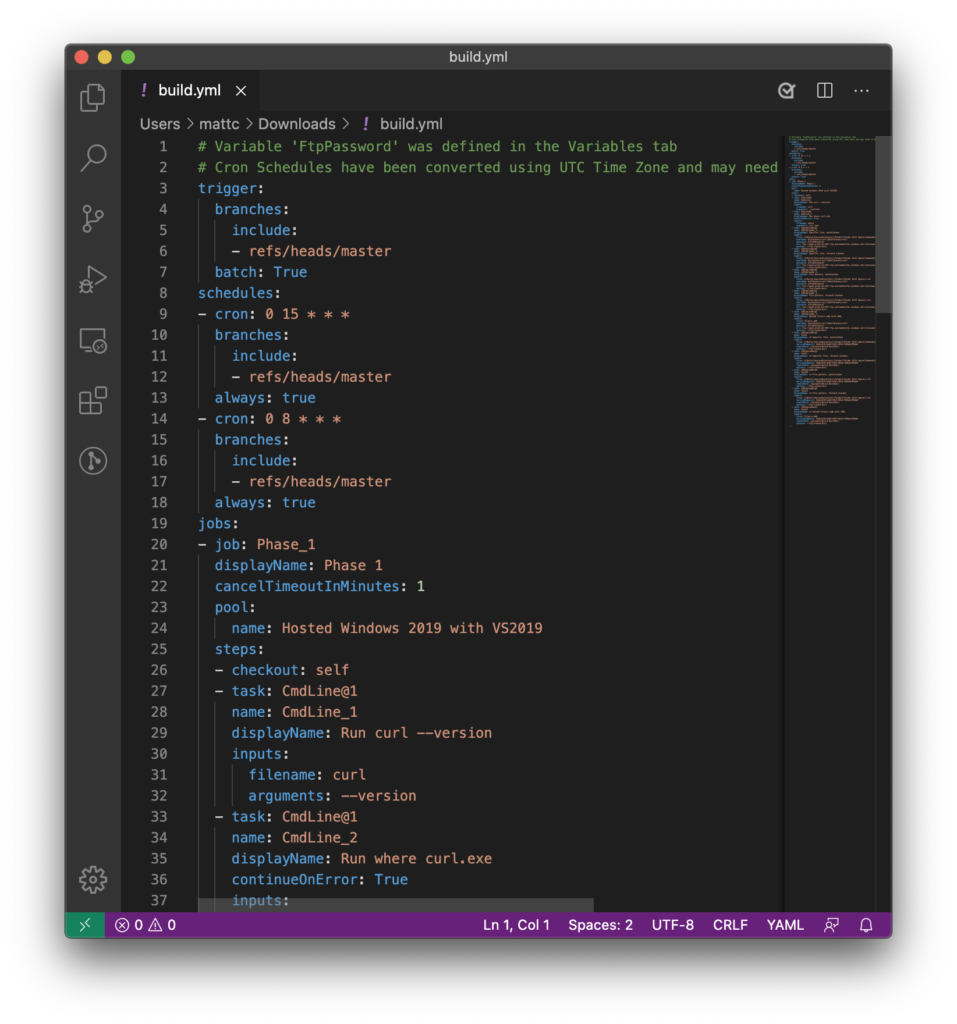The height and width of the screenshot is (1024, 957).
Task: Open the Manage gear menu
Action: 92,878
